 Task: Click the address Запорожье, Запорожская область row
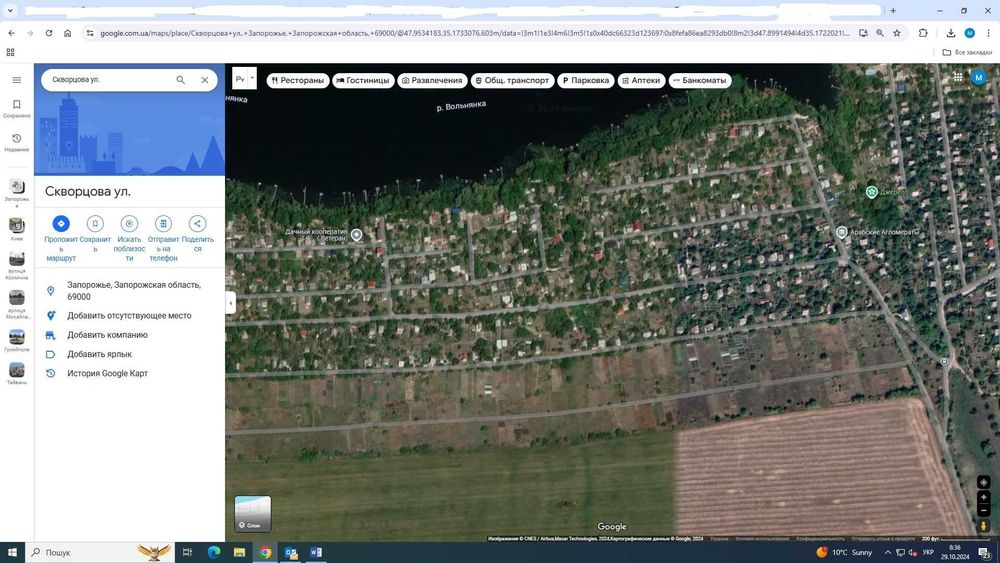point(129,291)
